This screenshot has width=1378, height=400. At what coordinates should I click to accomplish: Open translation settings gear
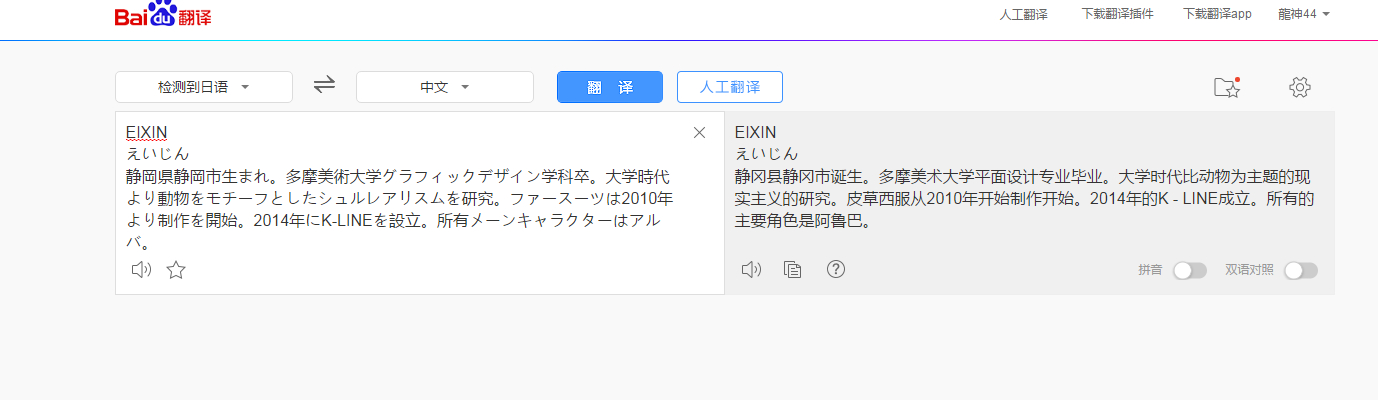tap(1299, 87)
